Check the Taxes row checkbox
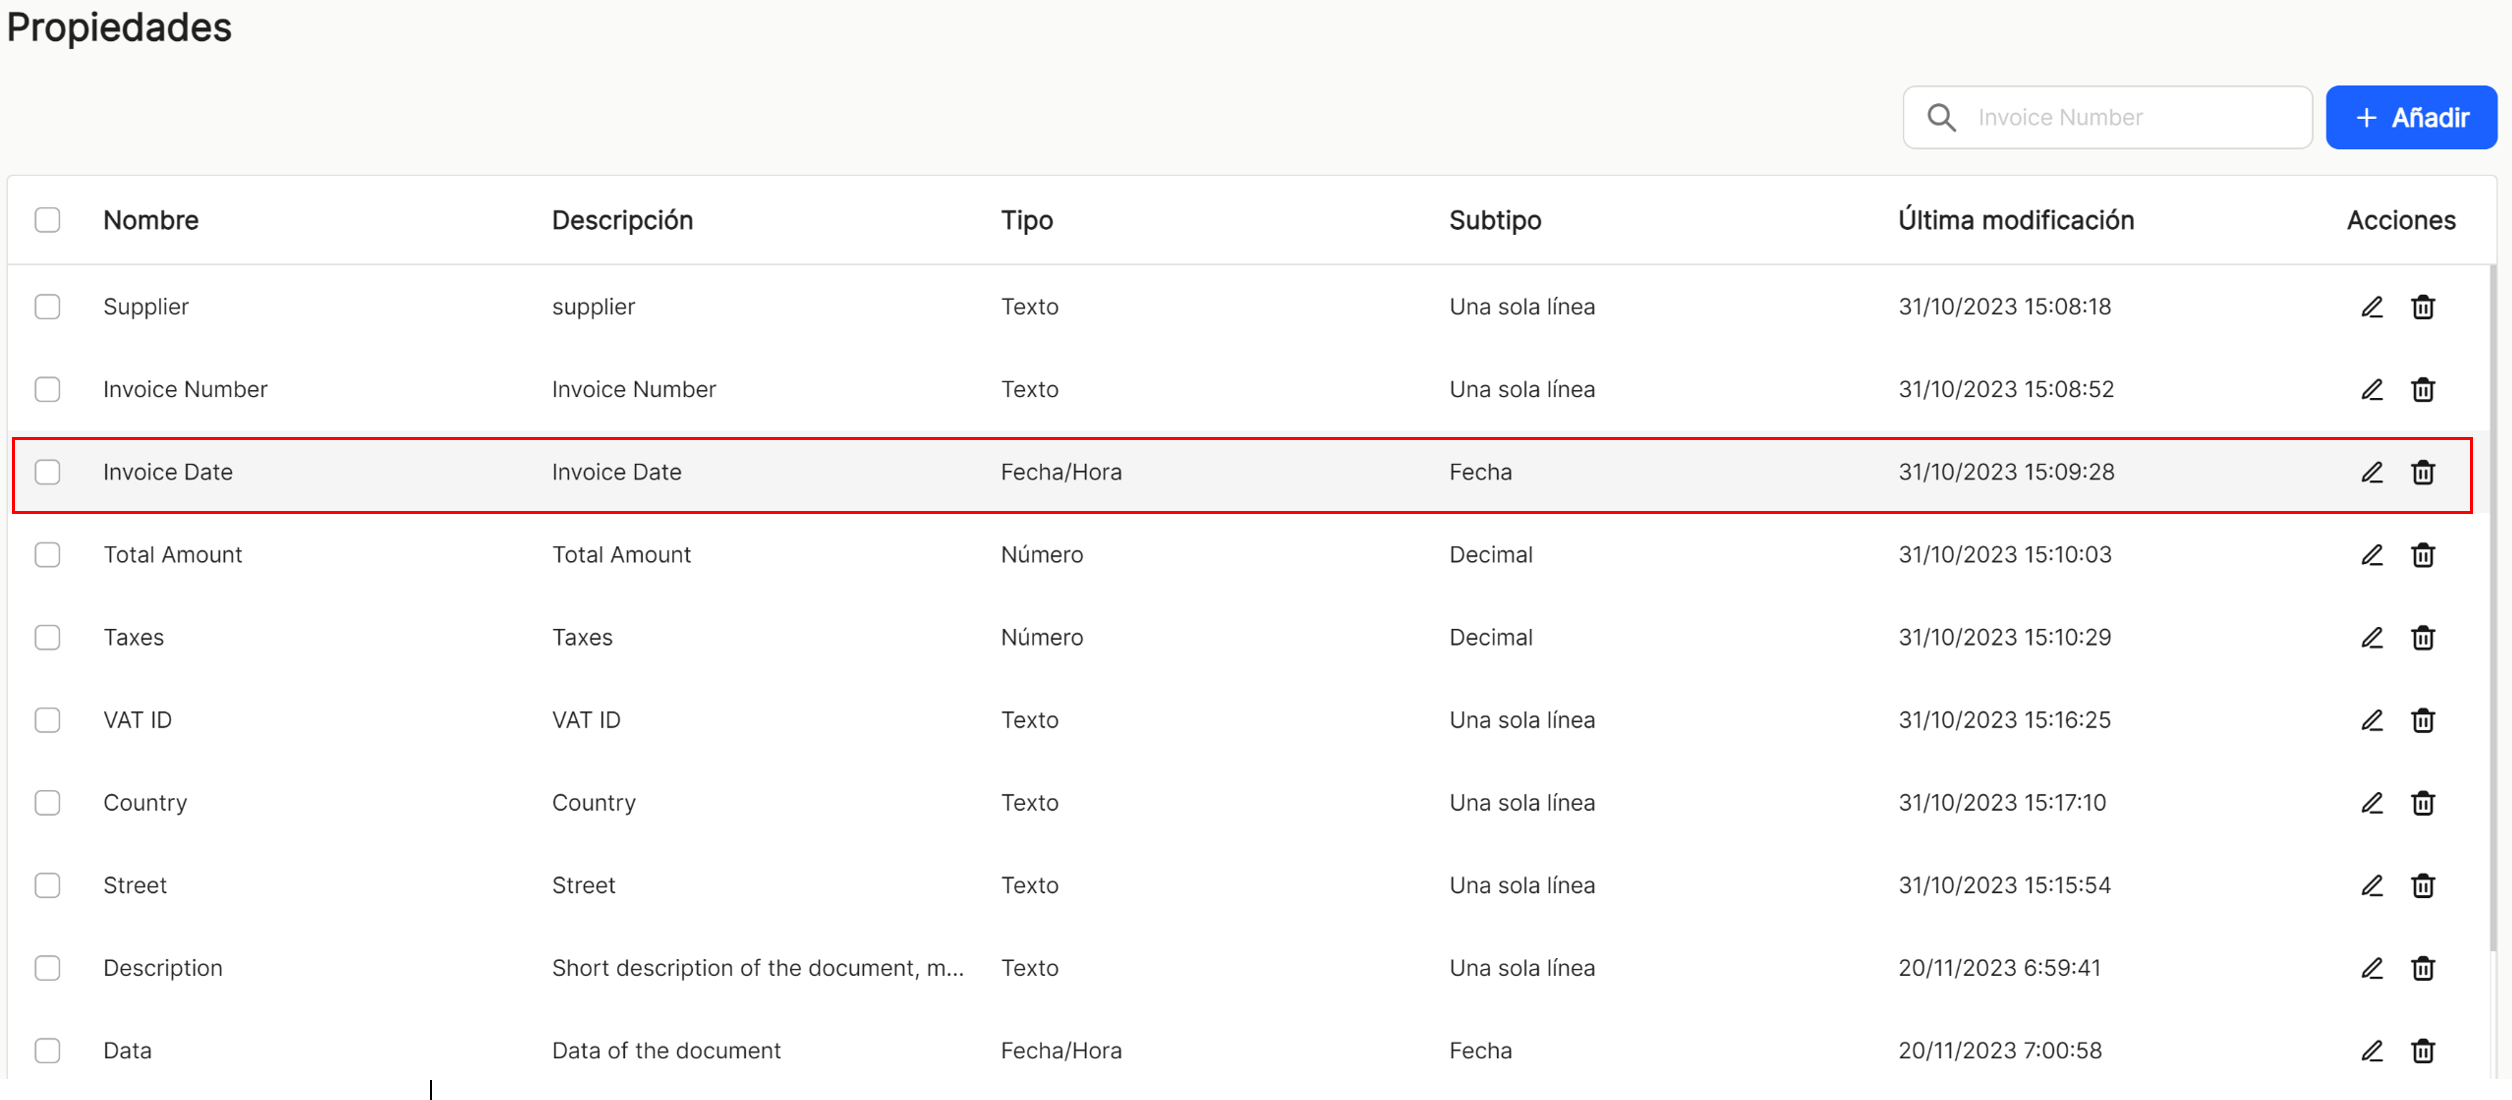The image size is (2512, 1100). coord(47,638)
